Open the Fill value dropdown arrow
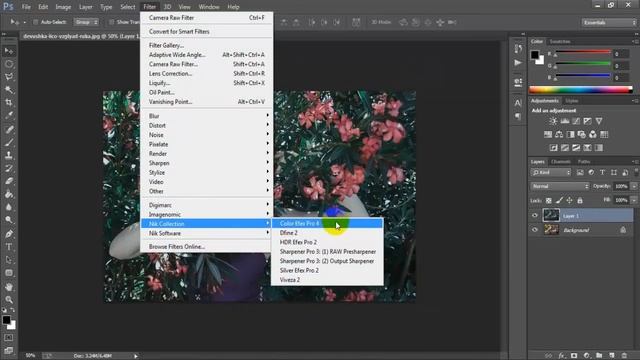 pos(634,200)
